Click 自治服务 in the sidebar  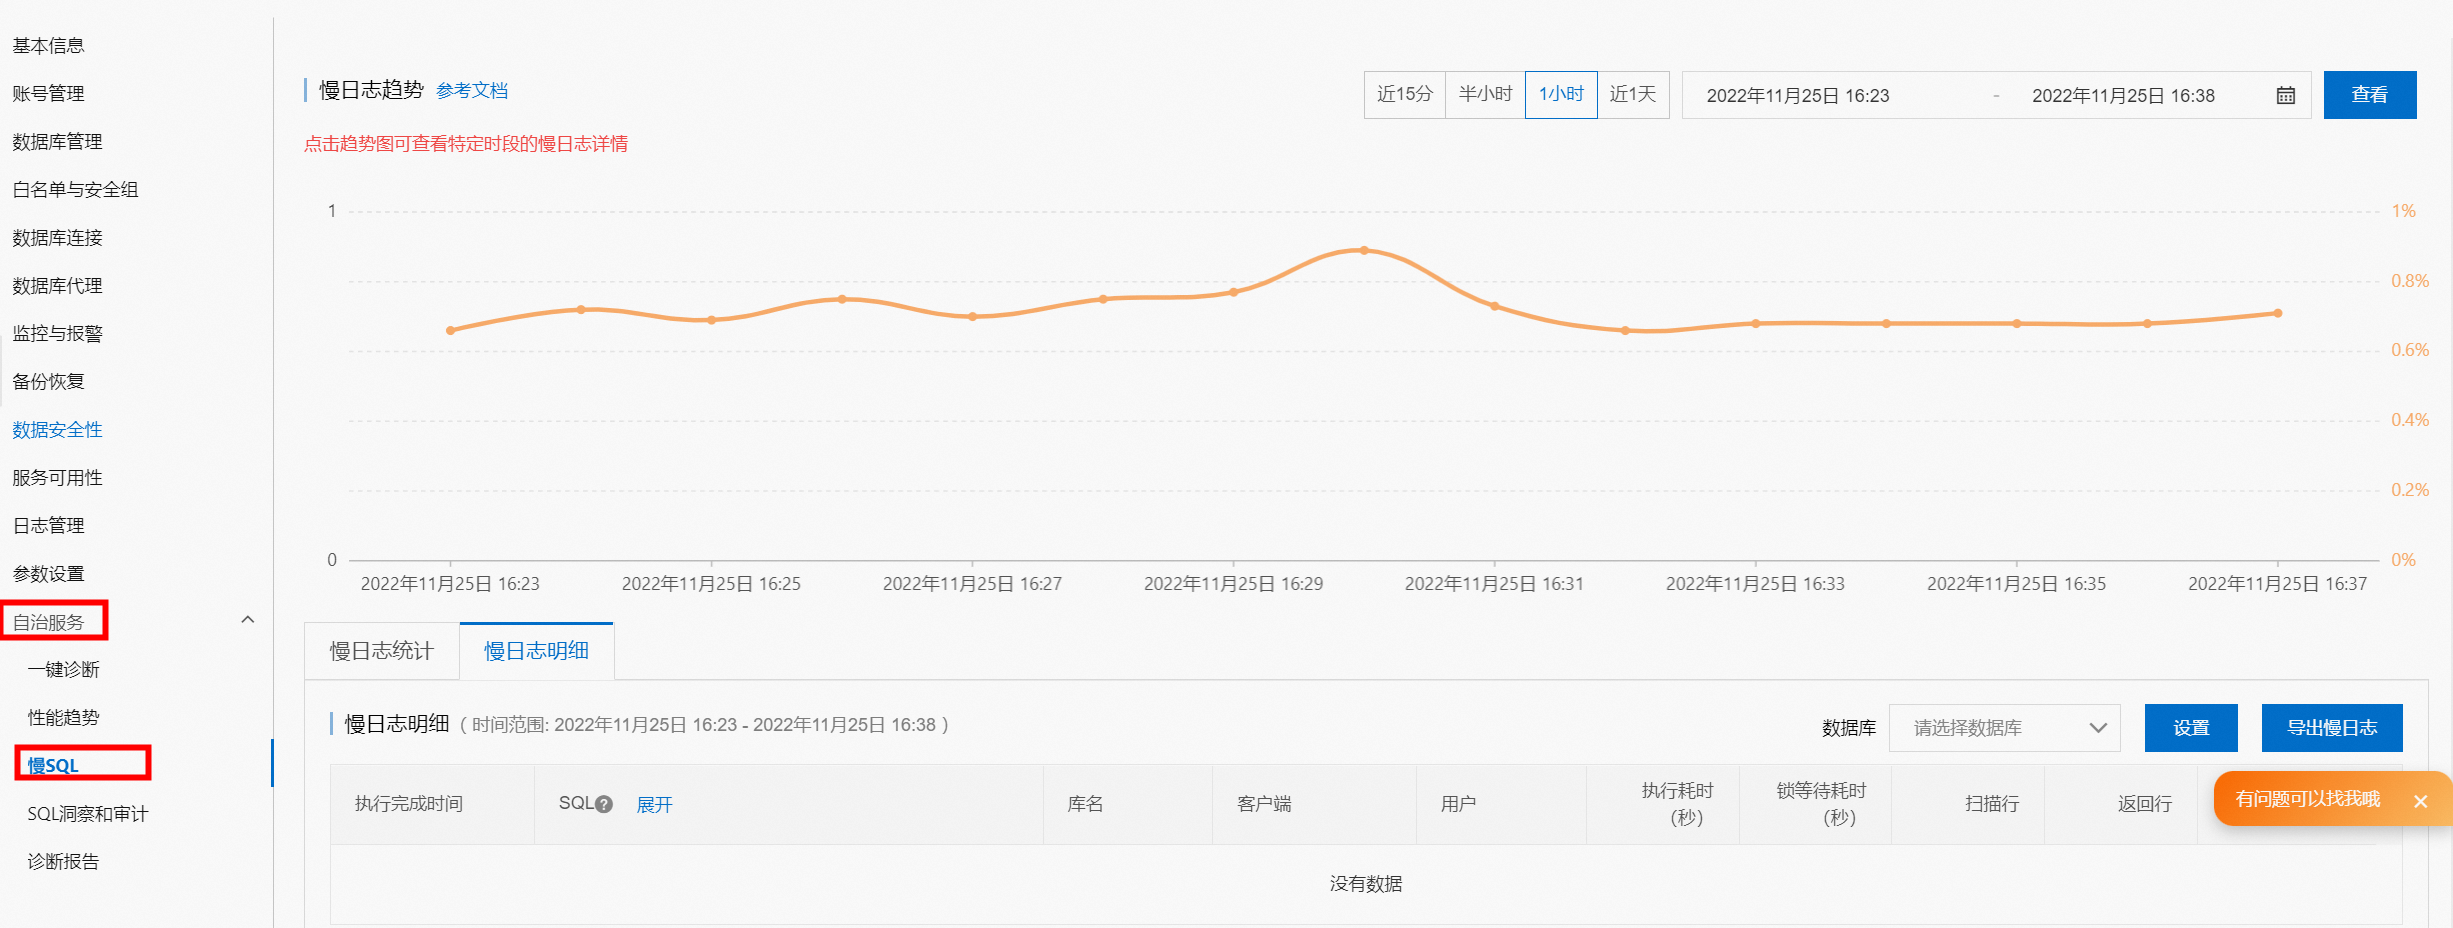(48, 622)
